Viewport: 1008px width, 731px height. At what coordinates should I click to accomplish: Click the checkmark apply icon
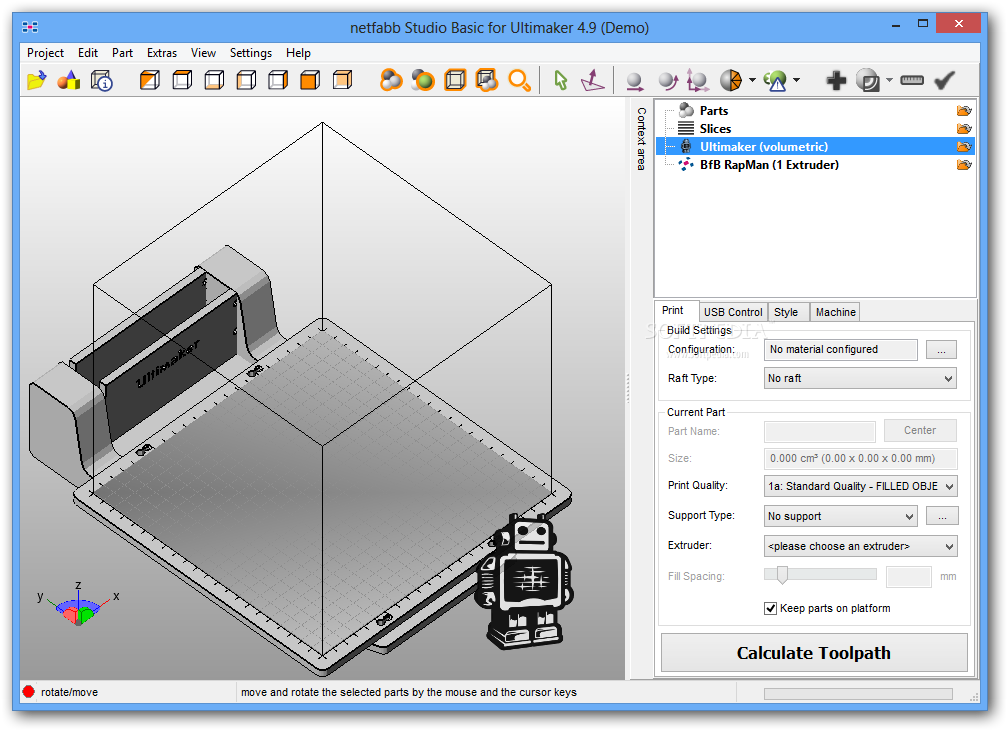[x=944, y=80]
